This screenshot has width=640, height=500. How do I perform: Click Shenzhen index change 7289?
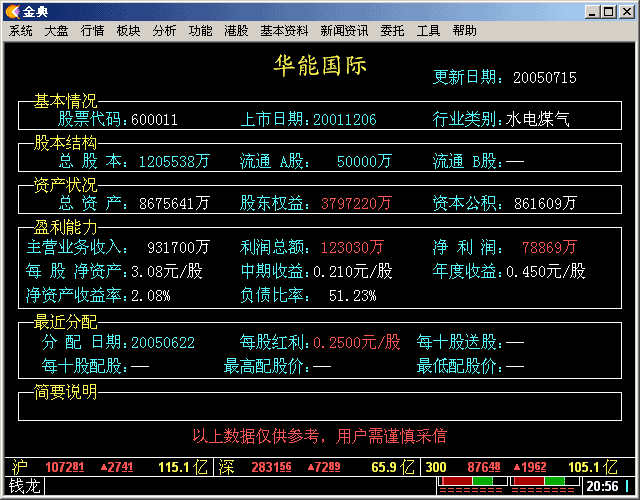pyautogui.click(x=324, y=467)
